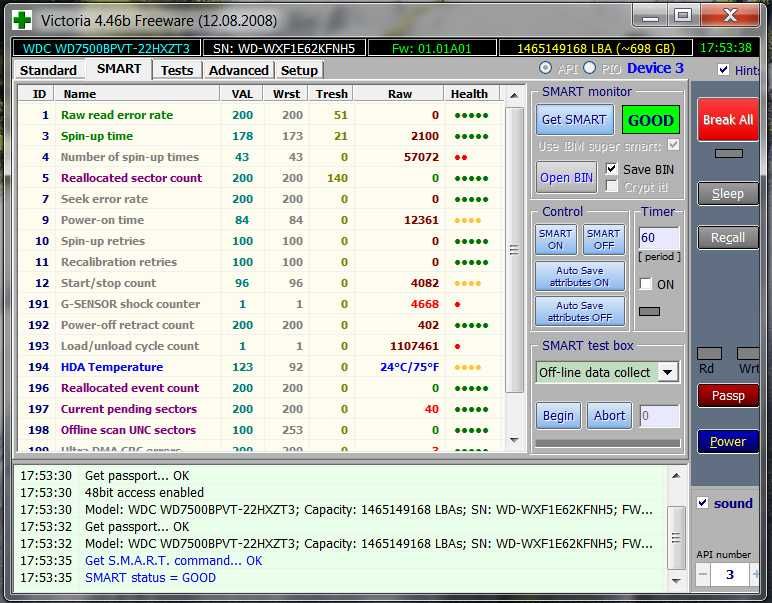Click the Passp button
The width and height of the screenshot is (772, 603).
728,395
